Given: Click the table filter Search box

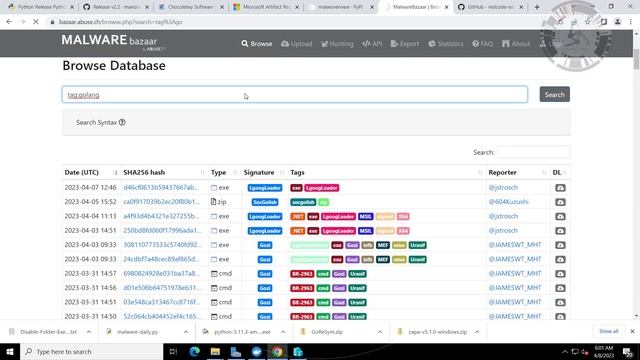Looking at the screenshot, I should click(x=533, y=152).
